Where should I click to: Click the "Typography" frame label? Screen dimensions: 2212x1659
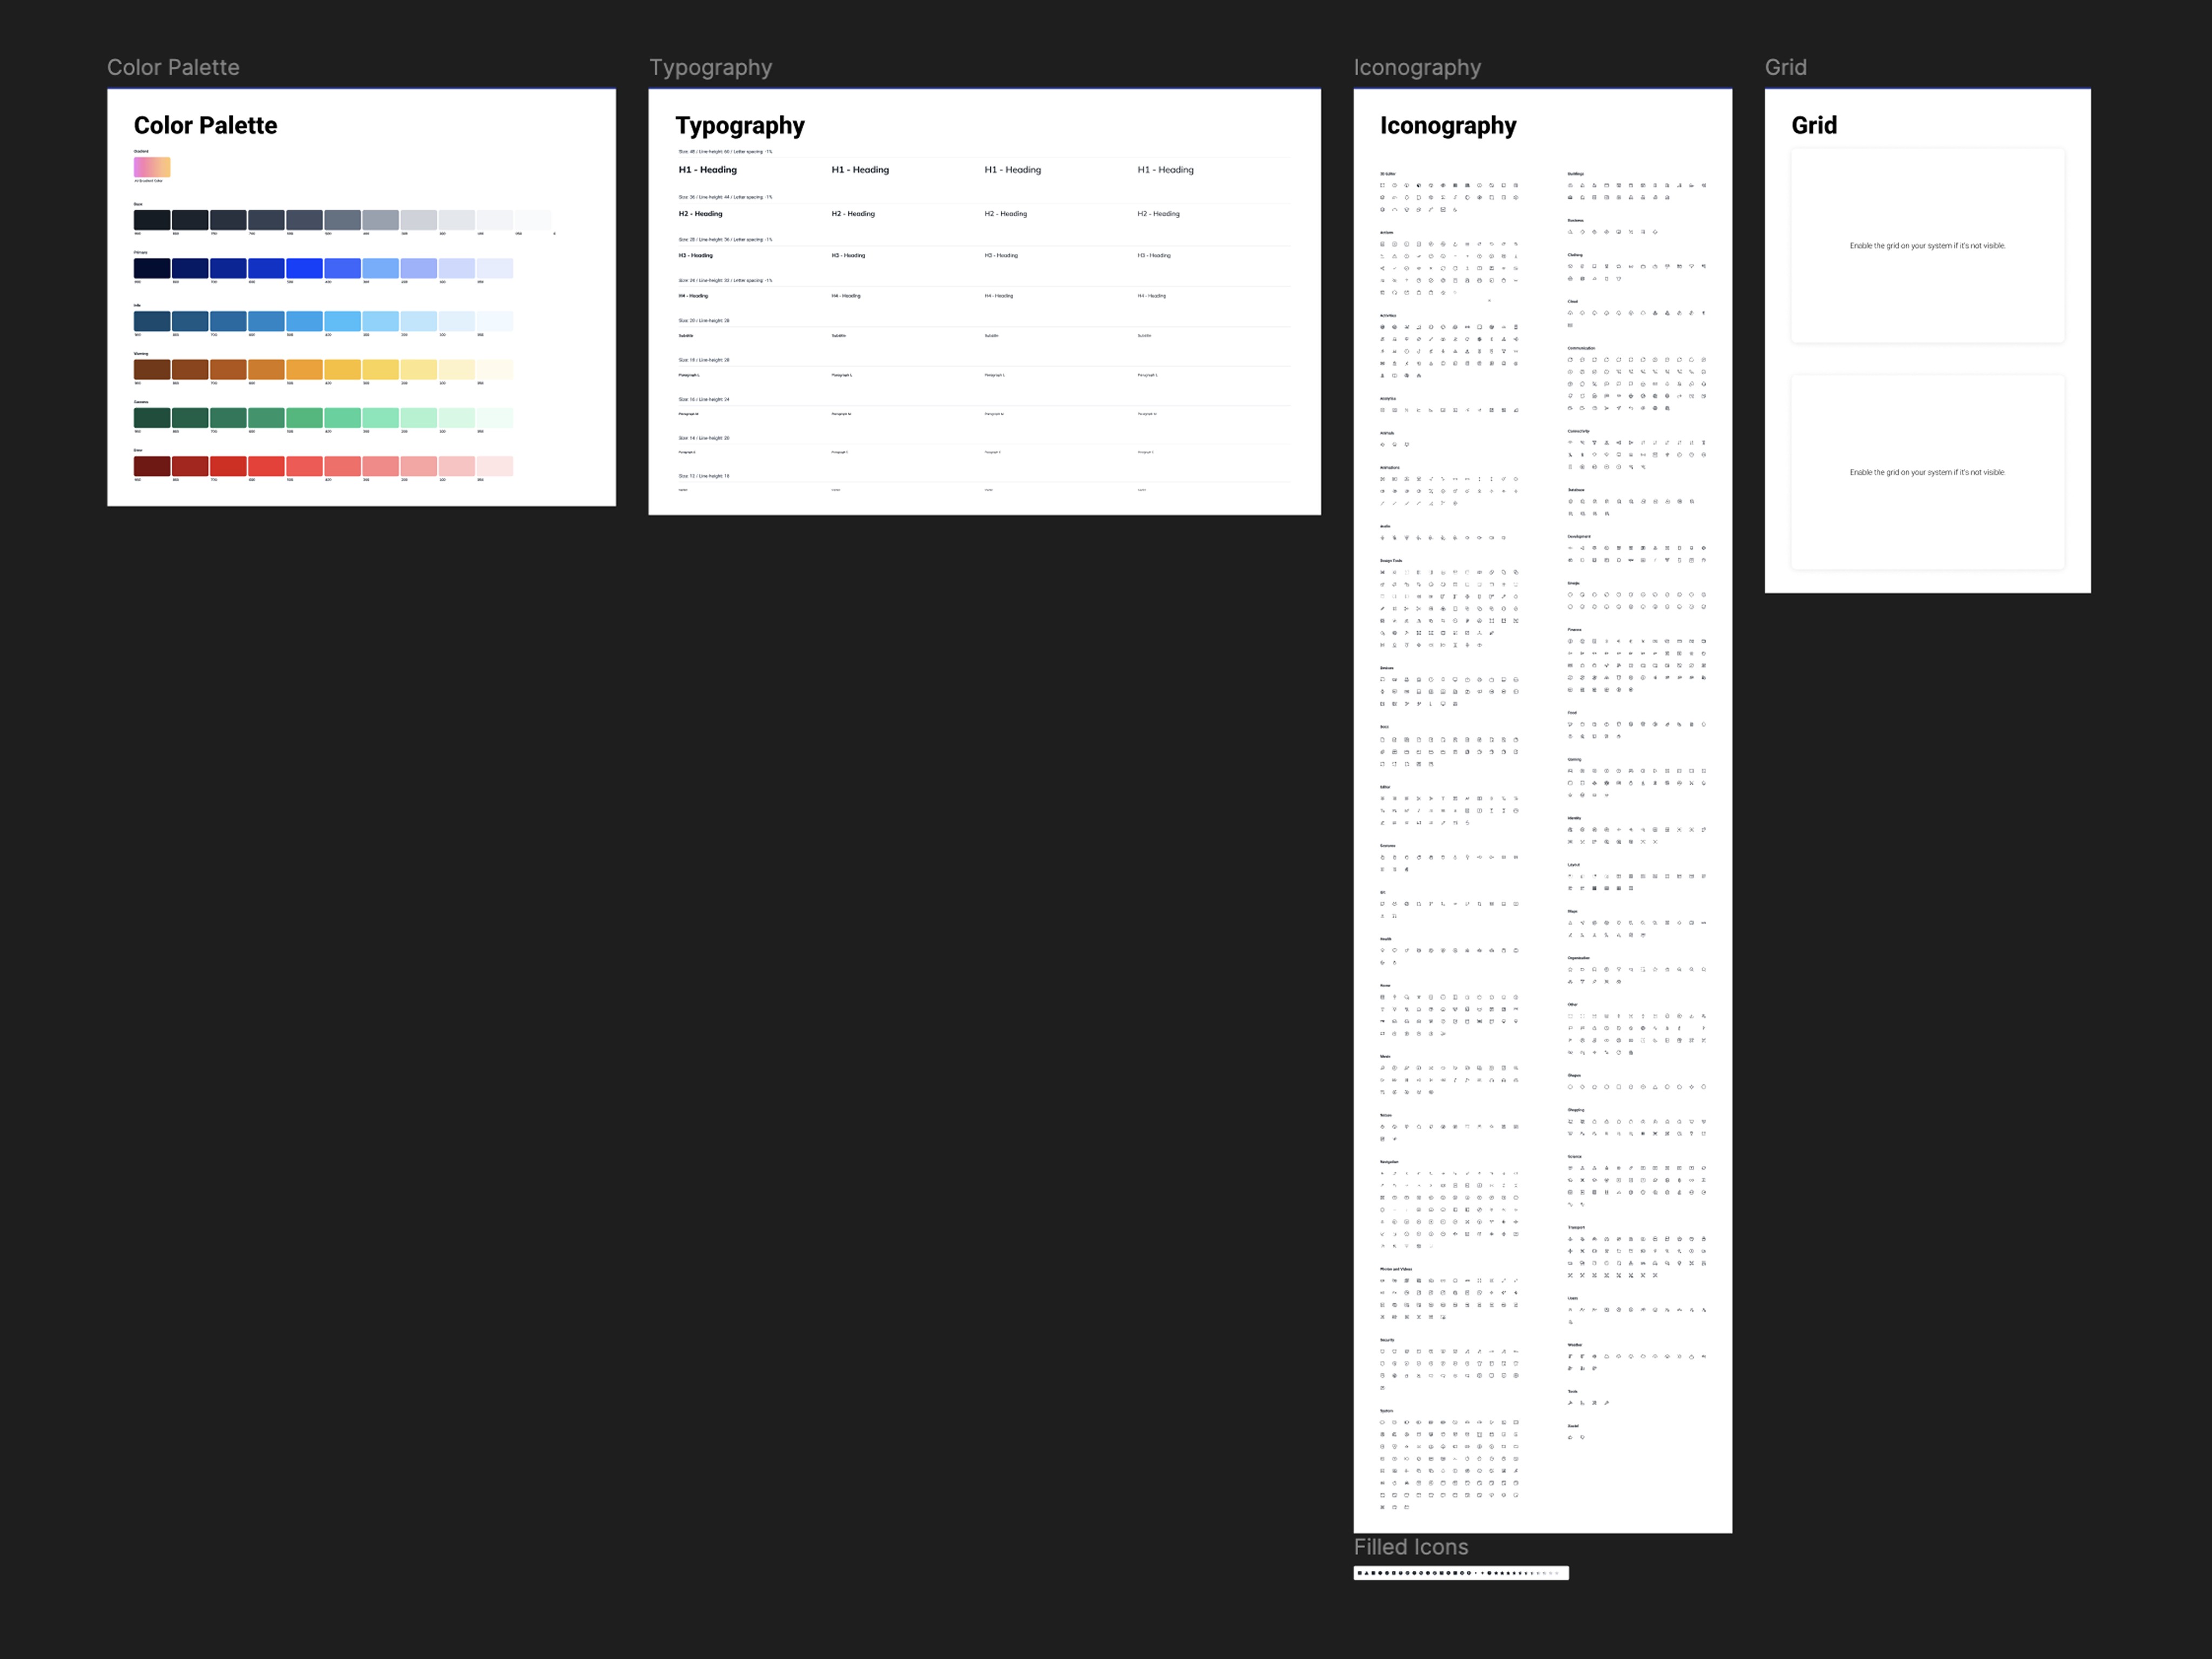pos(710,67)
